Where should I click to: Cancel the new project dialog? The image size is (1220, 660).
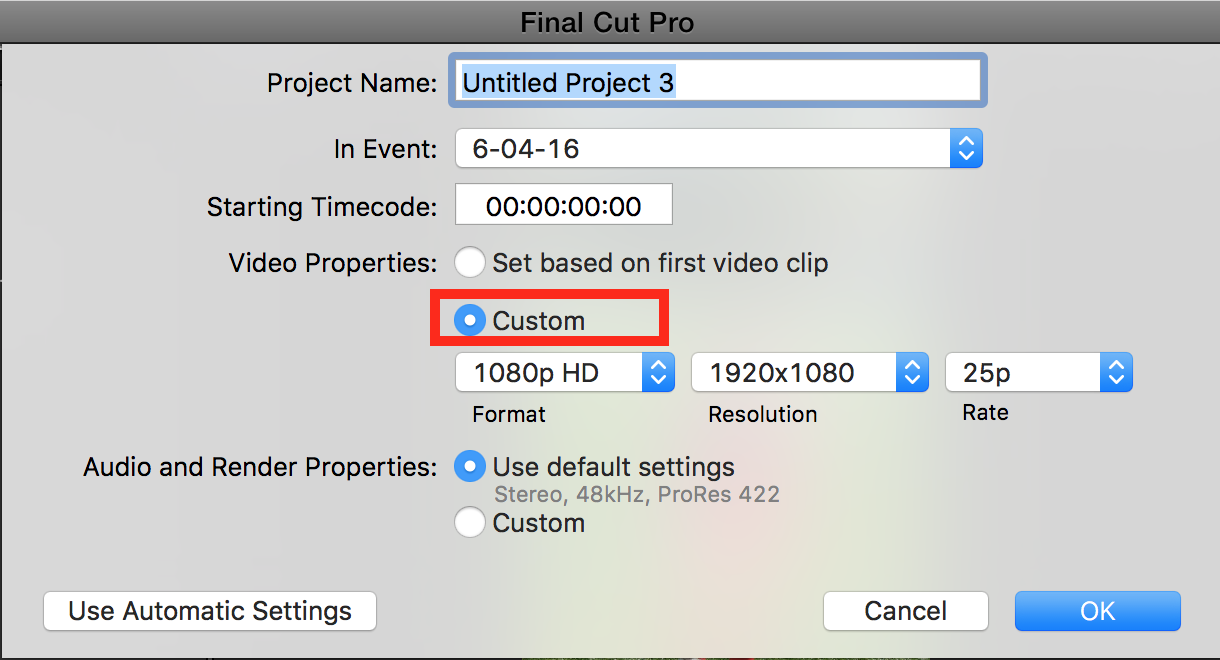click(x=905, y=611)
